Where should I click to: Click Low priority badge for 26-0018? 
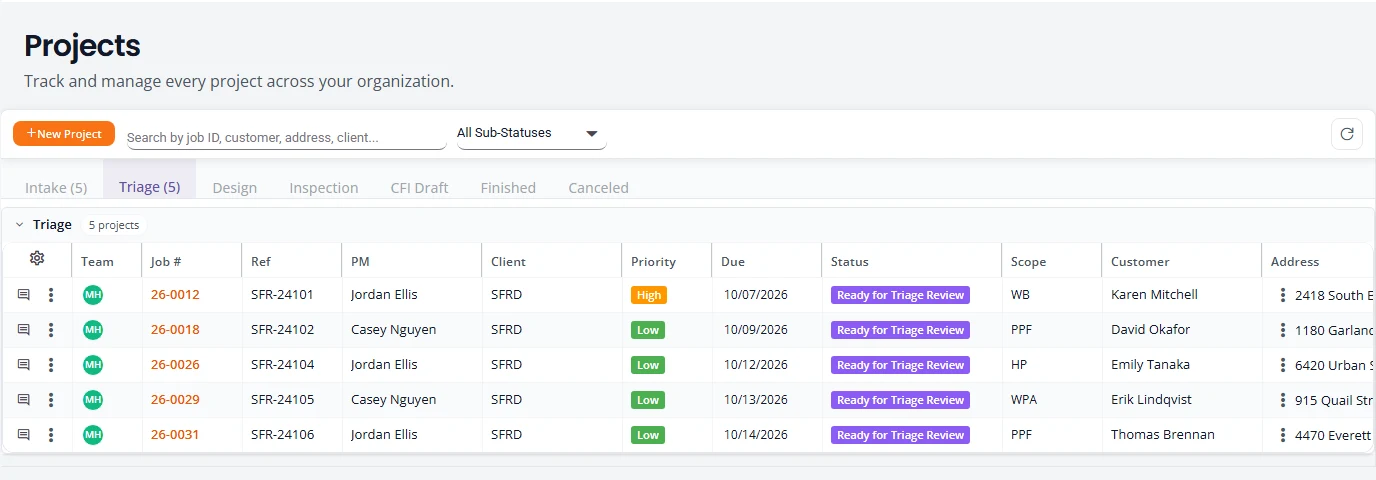click(x=648, y=330)
